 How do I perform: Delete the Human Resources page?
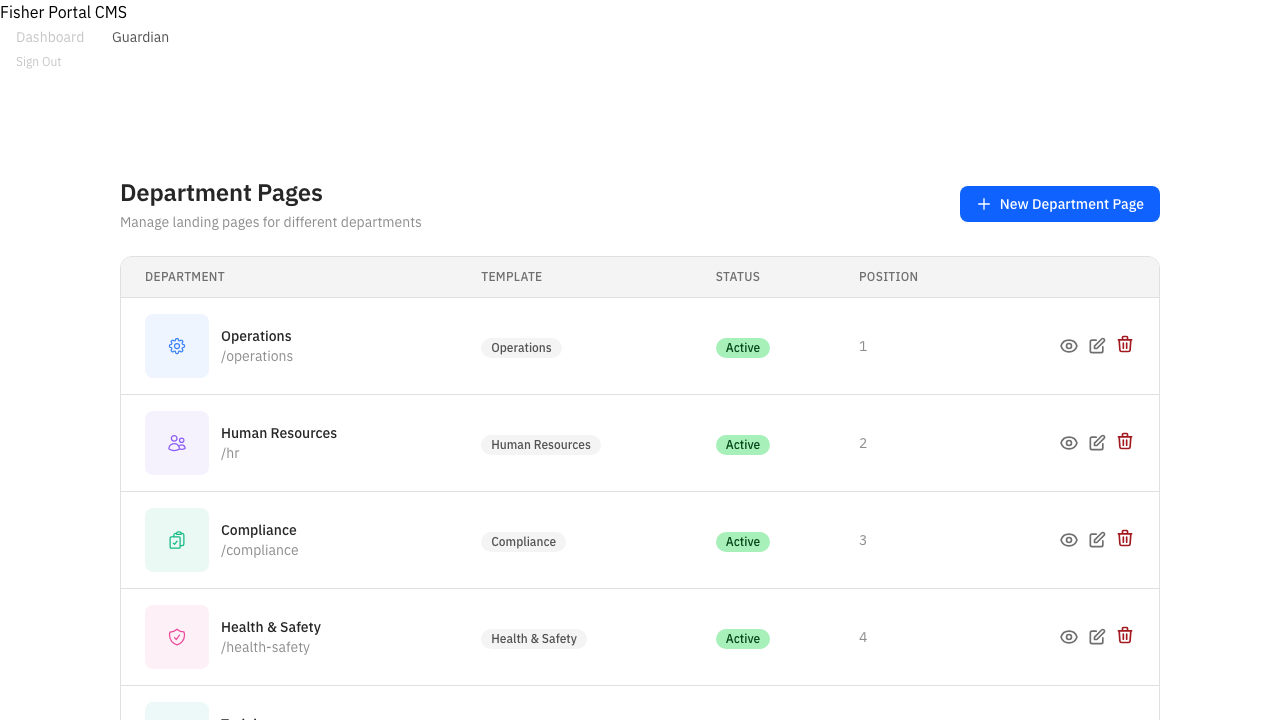1125,442
